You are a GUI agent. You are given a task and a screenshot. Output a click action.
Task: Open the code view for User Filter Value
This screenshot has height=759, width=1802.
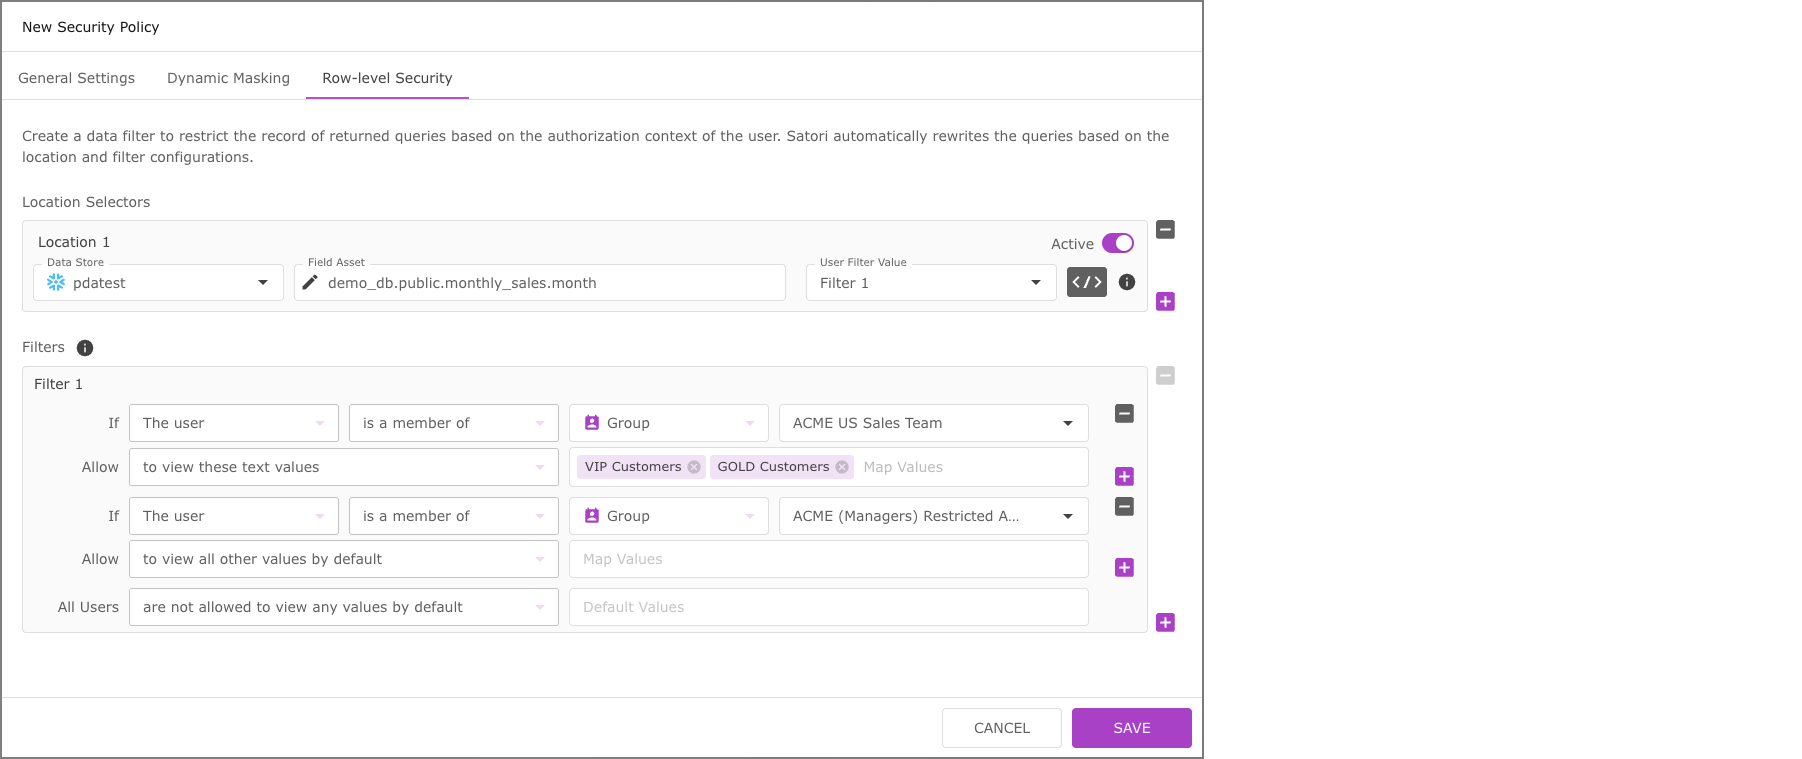(1086, 282)
